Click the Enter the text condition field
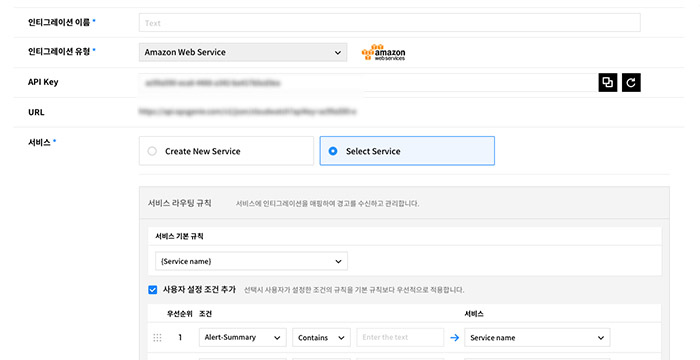Screen dimensions: 700x360 click(x=400, y=338)
